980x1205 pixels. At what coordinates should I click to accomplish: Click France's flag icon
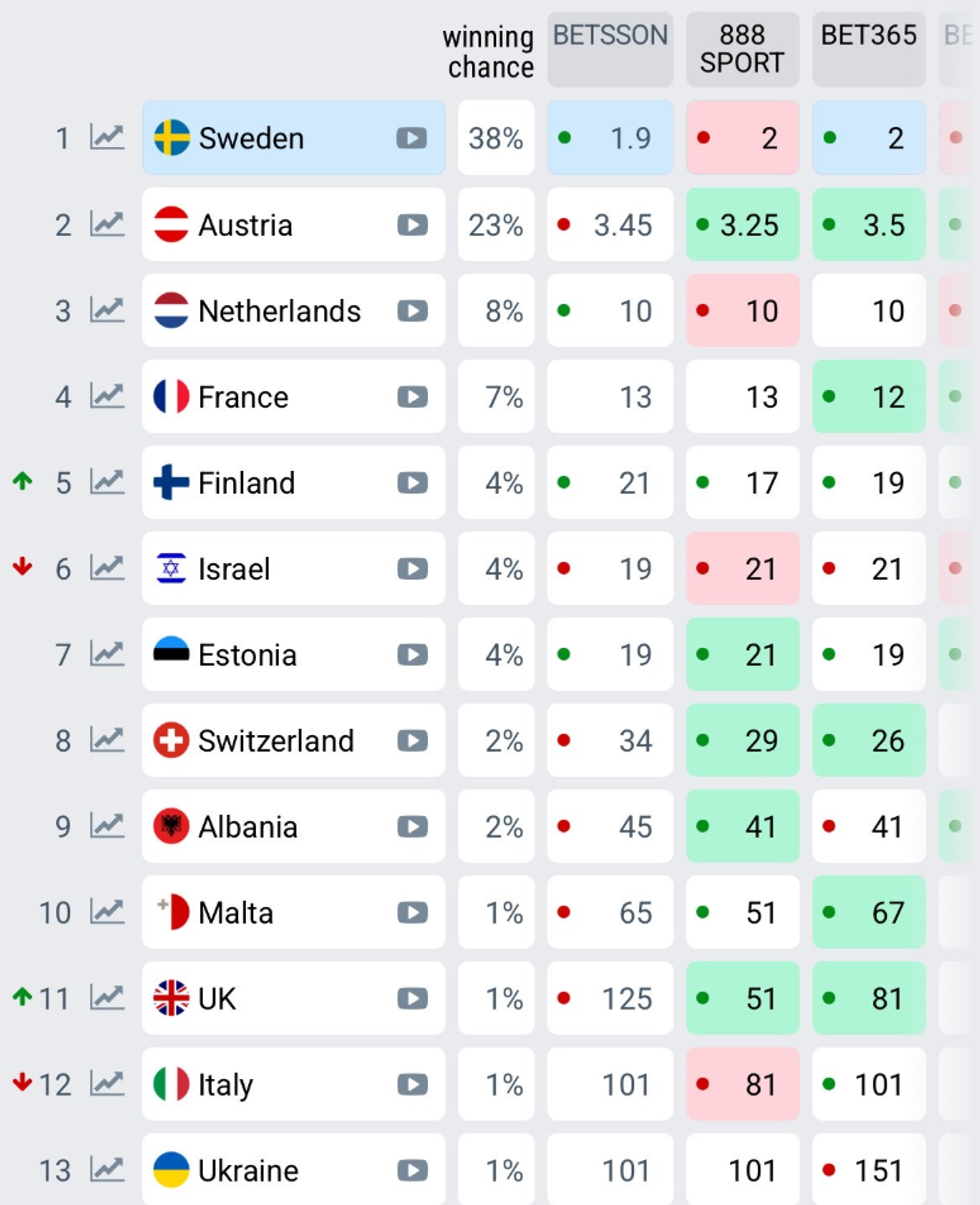pos(171,397)
